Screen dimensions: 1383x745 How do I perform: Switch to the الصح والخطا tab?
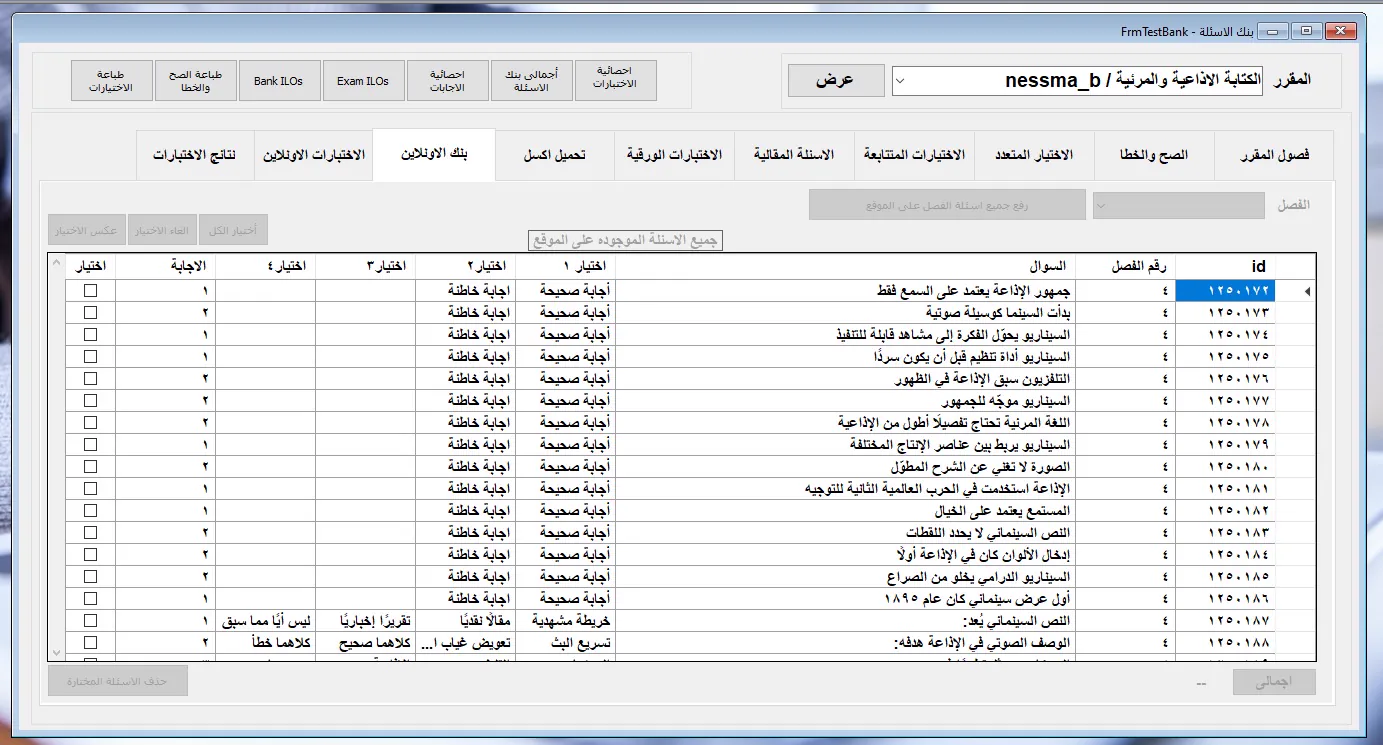tap(1154, 155)
